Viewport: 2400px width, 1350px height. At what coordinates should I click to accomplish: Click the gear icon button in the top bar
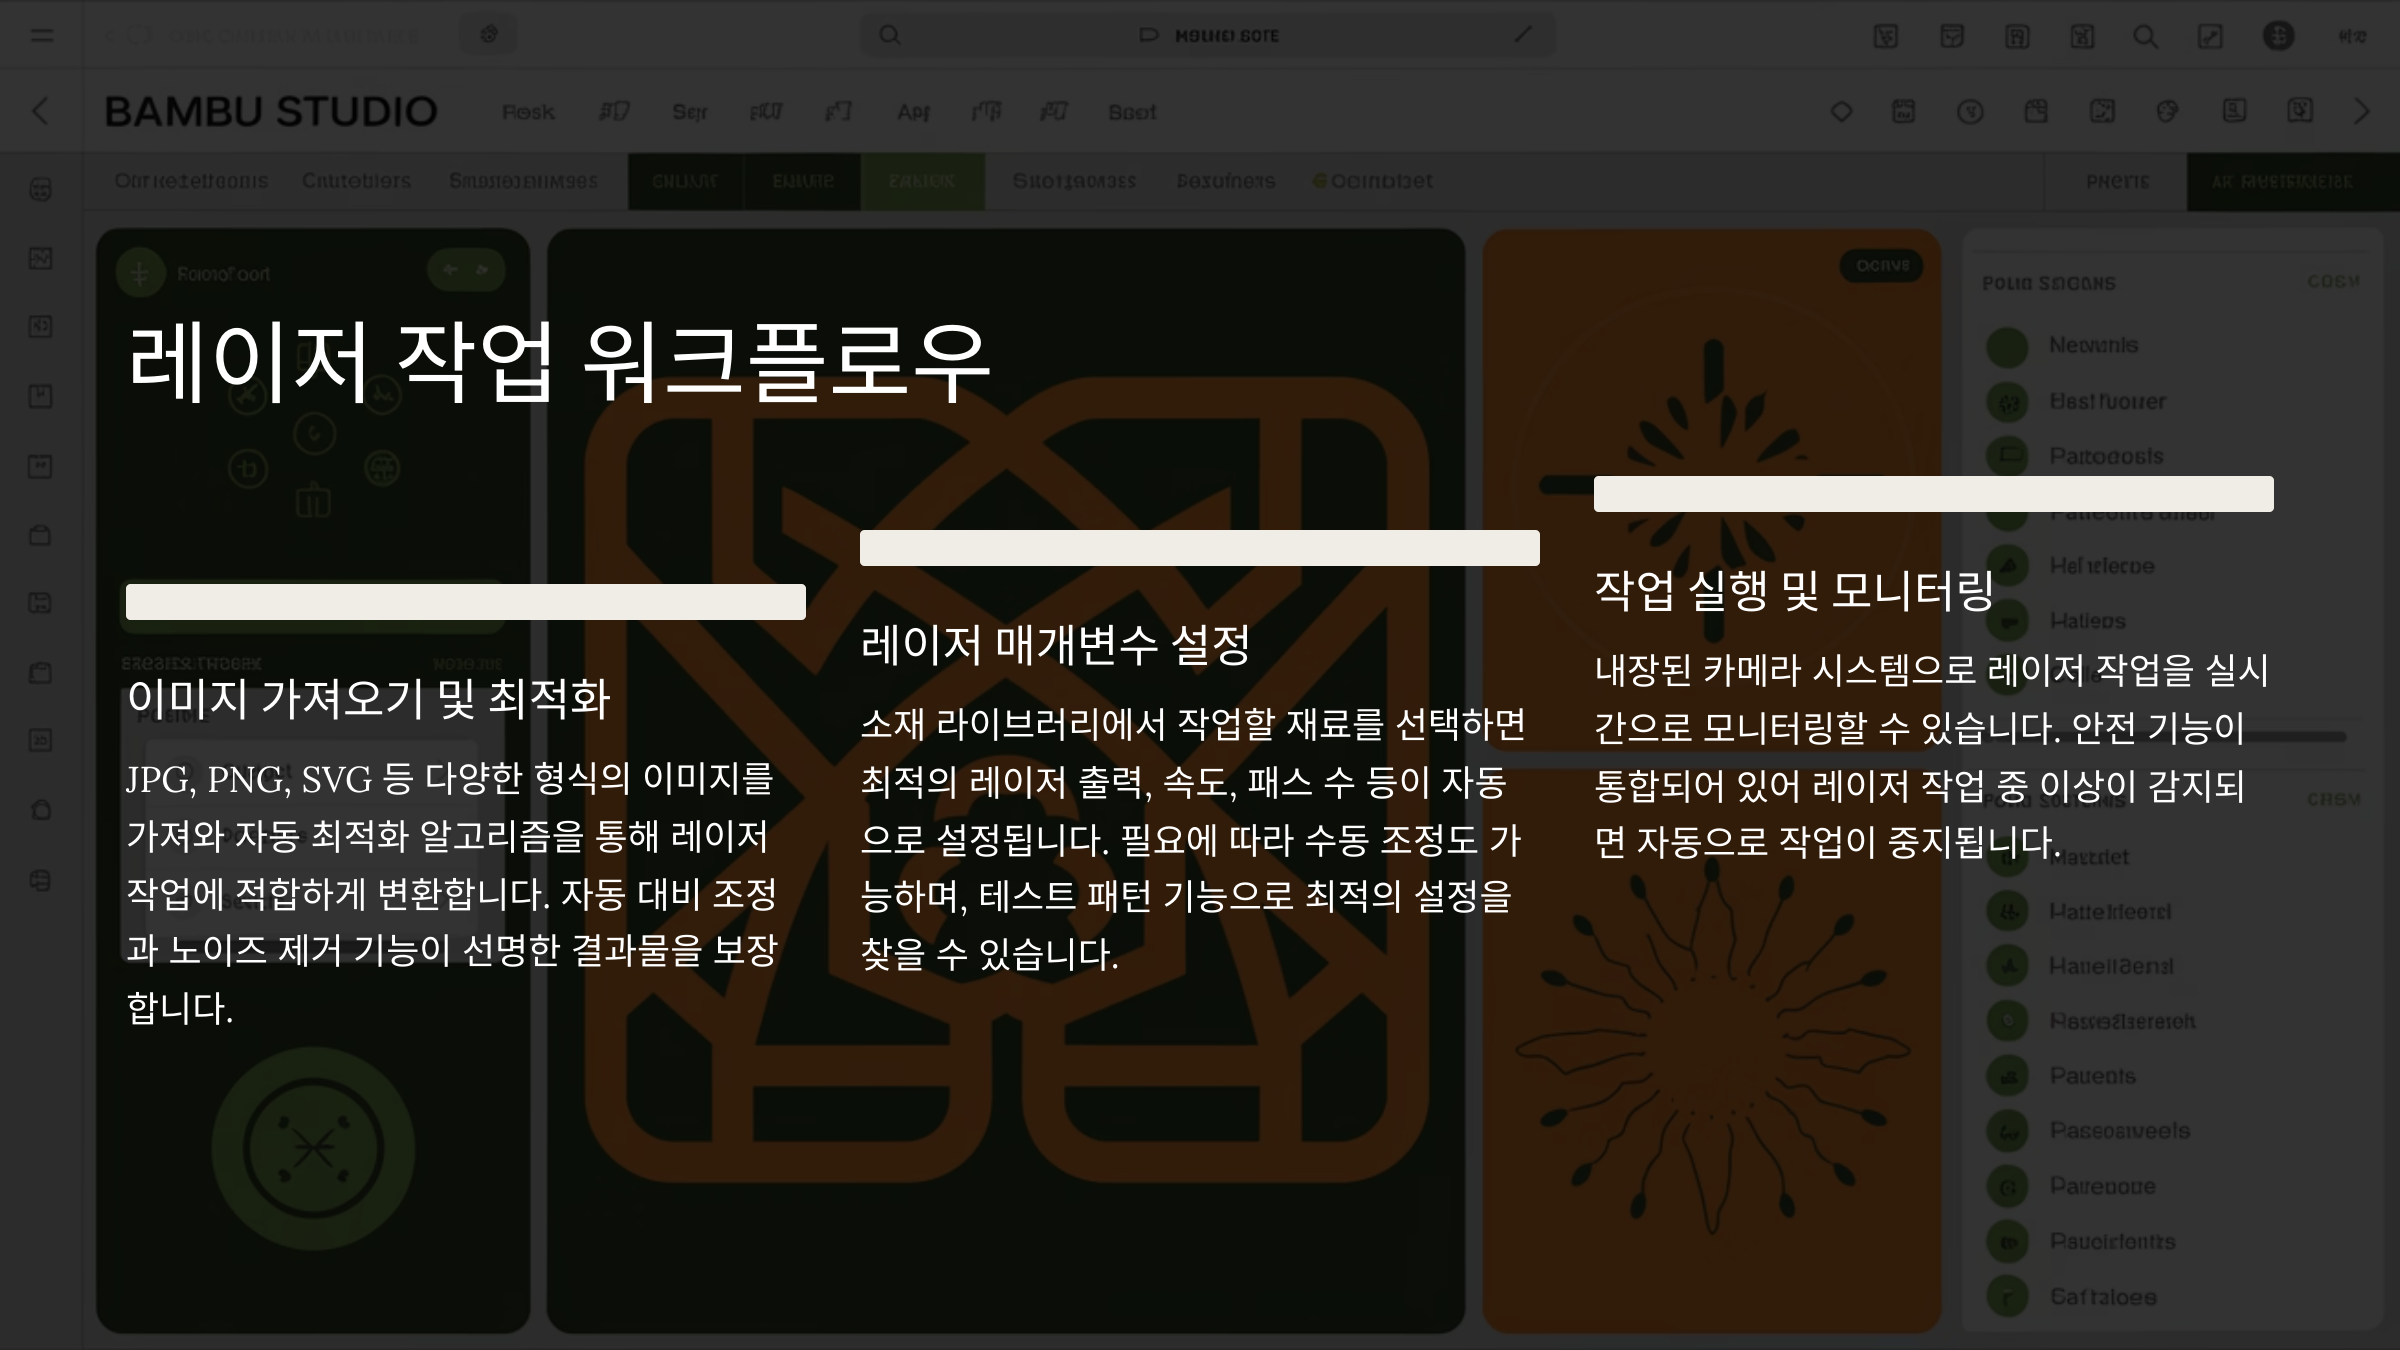[x=489, y=35]
